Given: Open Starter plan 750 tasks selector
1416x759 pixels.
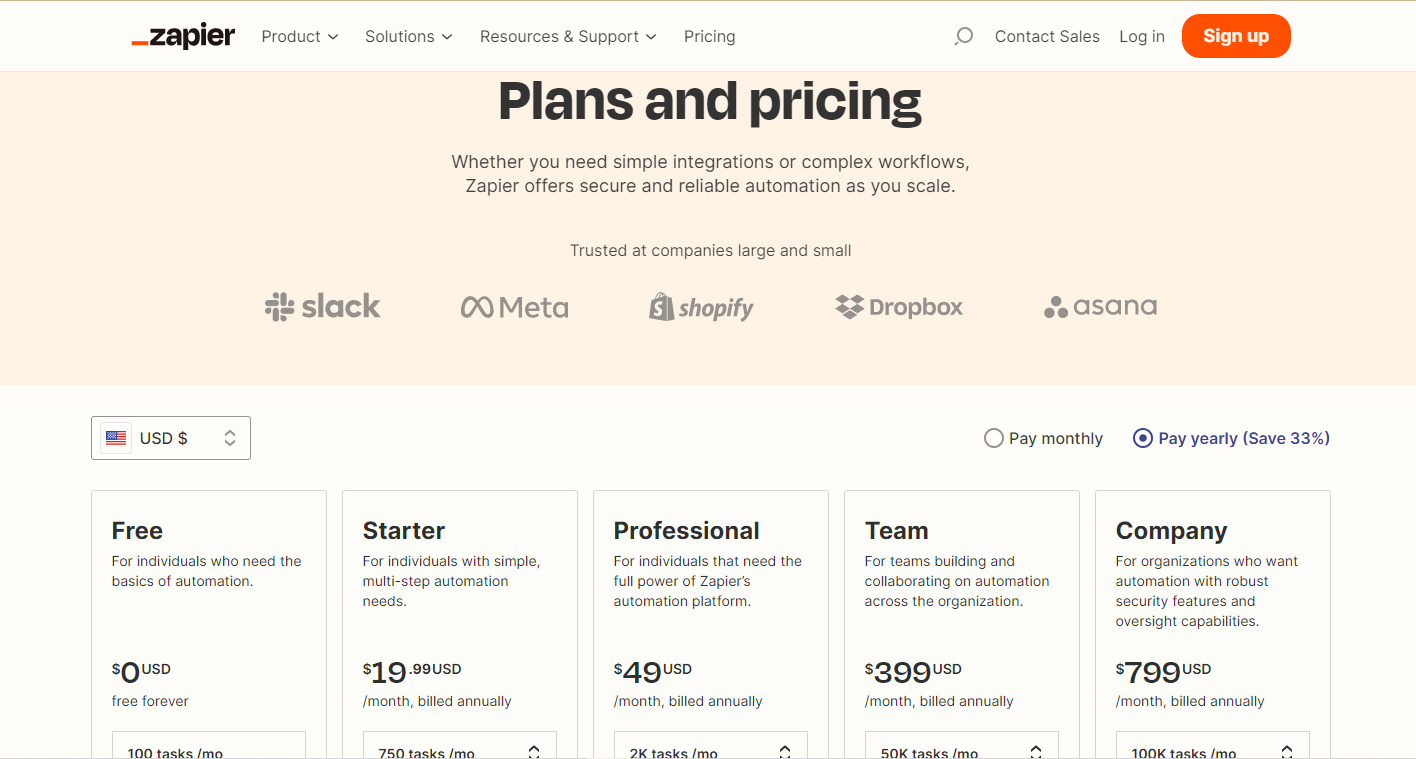Looking at the screenshot, I should pos(460,747).
